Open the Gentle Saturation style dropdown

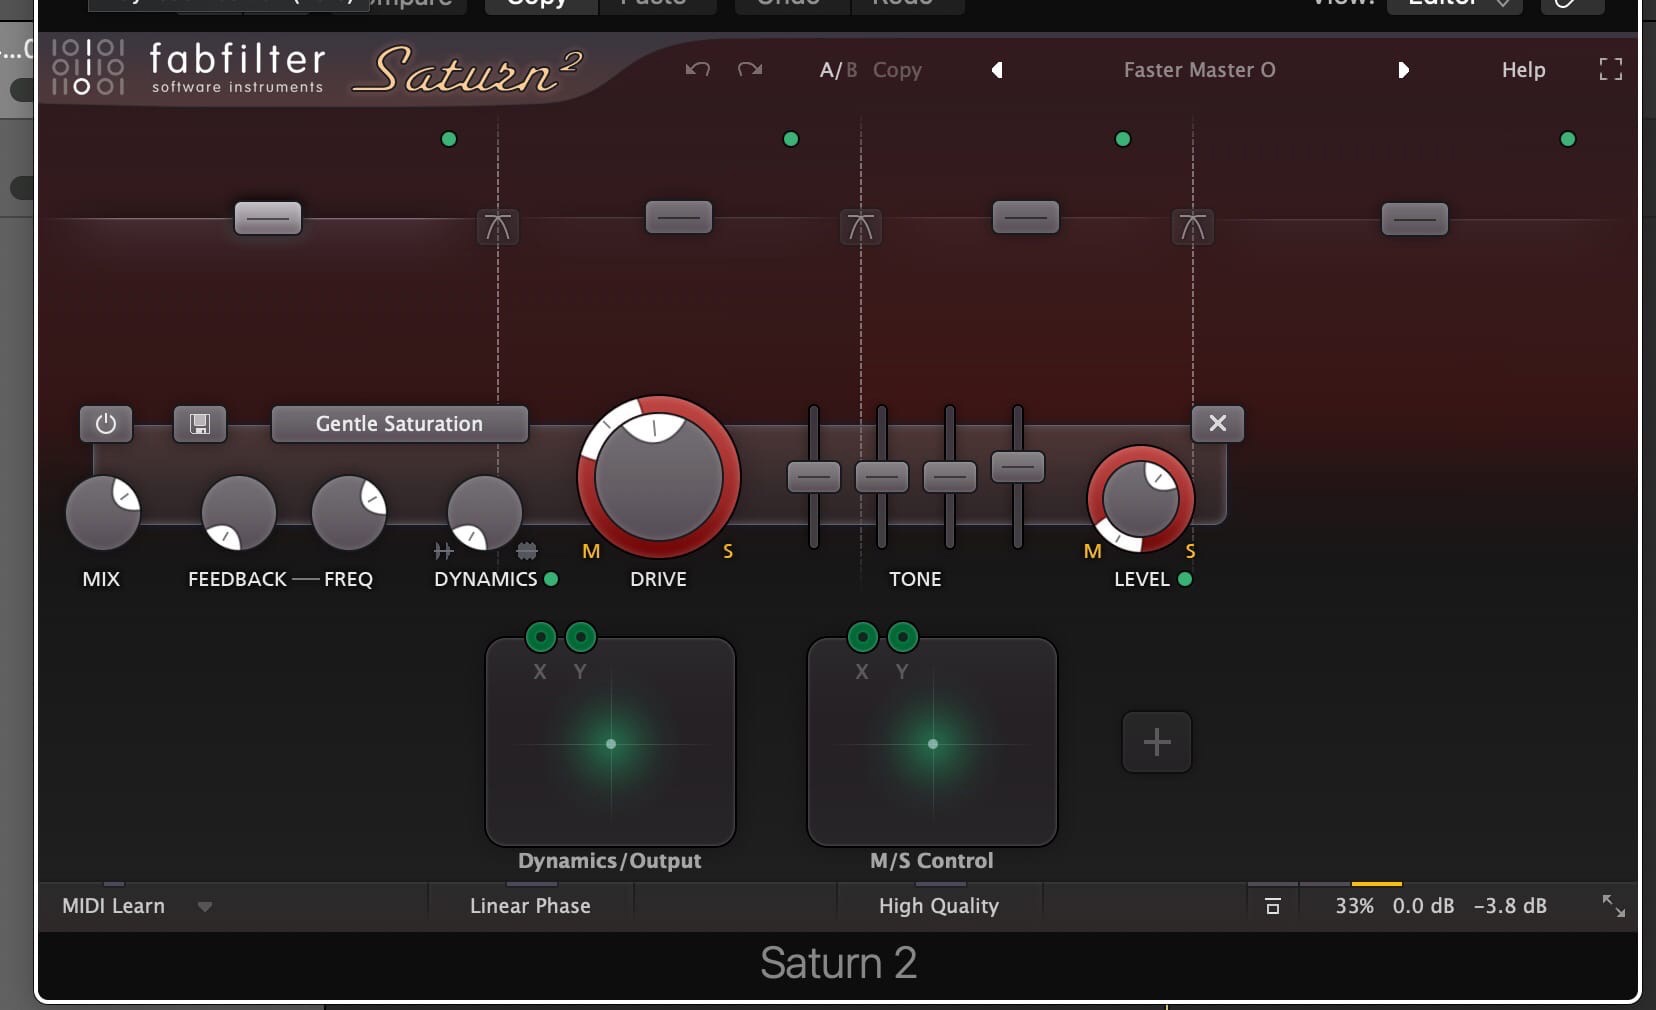tap(399, 424)
